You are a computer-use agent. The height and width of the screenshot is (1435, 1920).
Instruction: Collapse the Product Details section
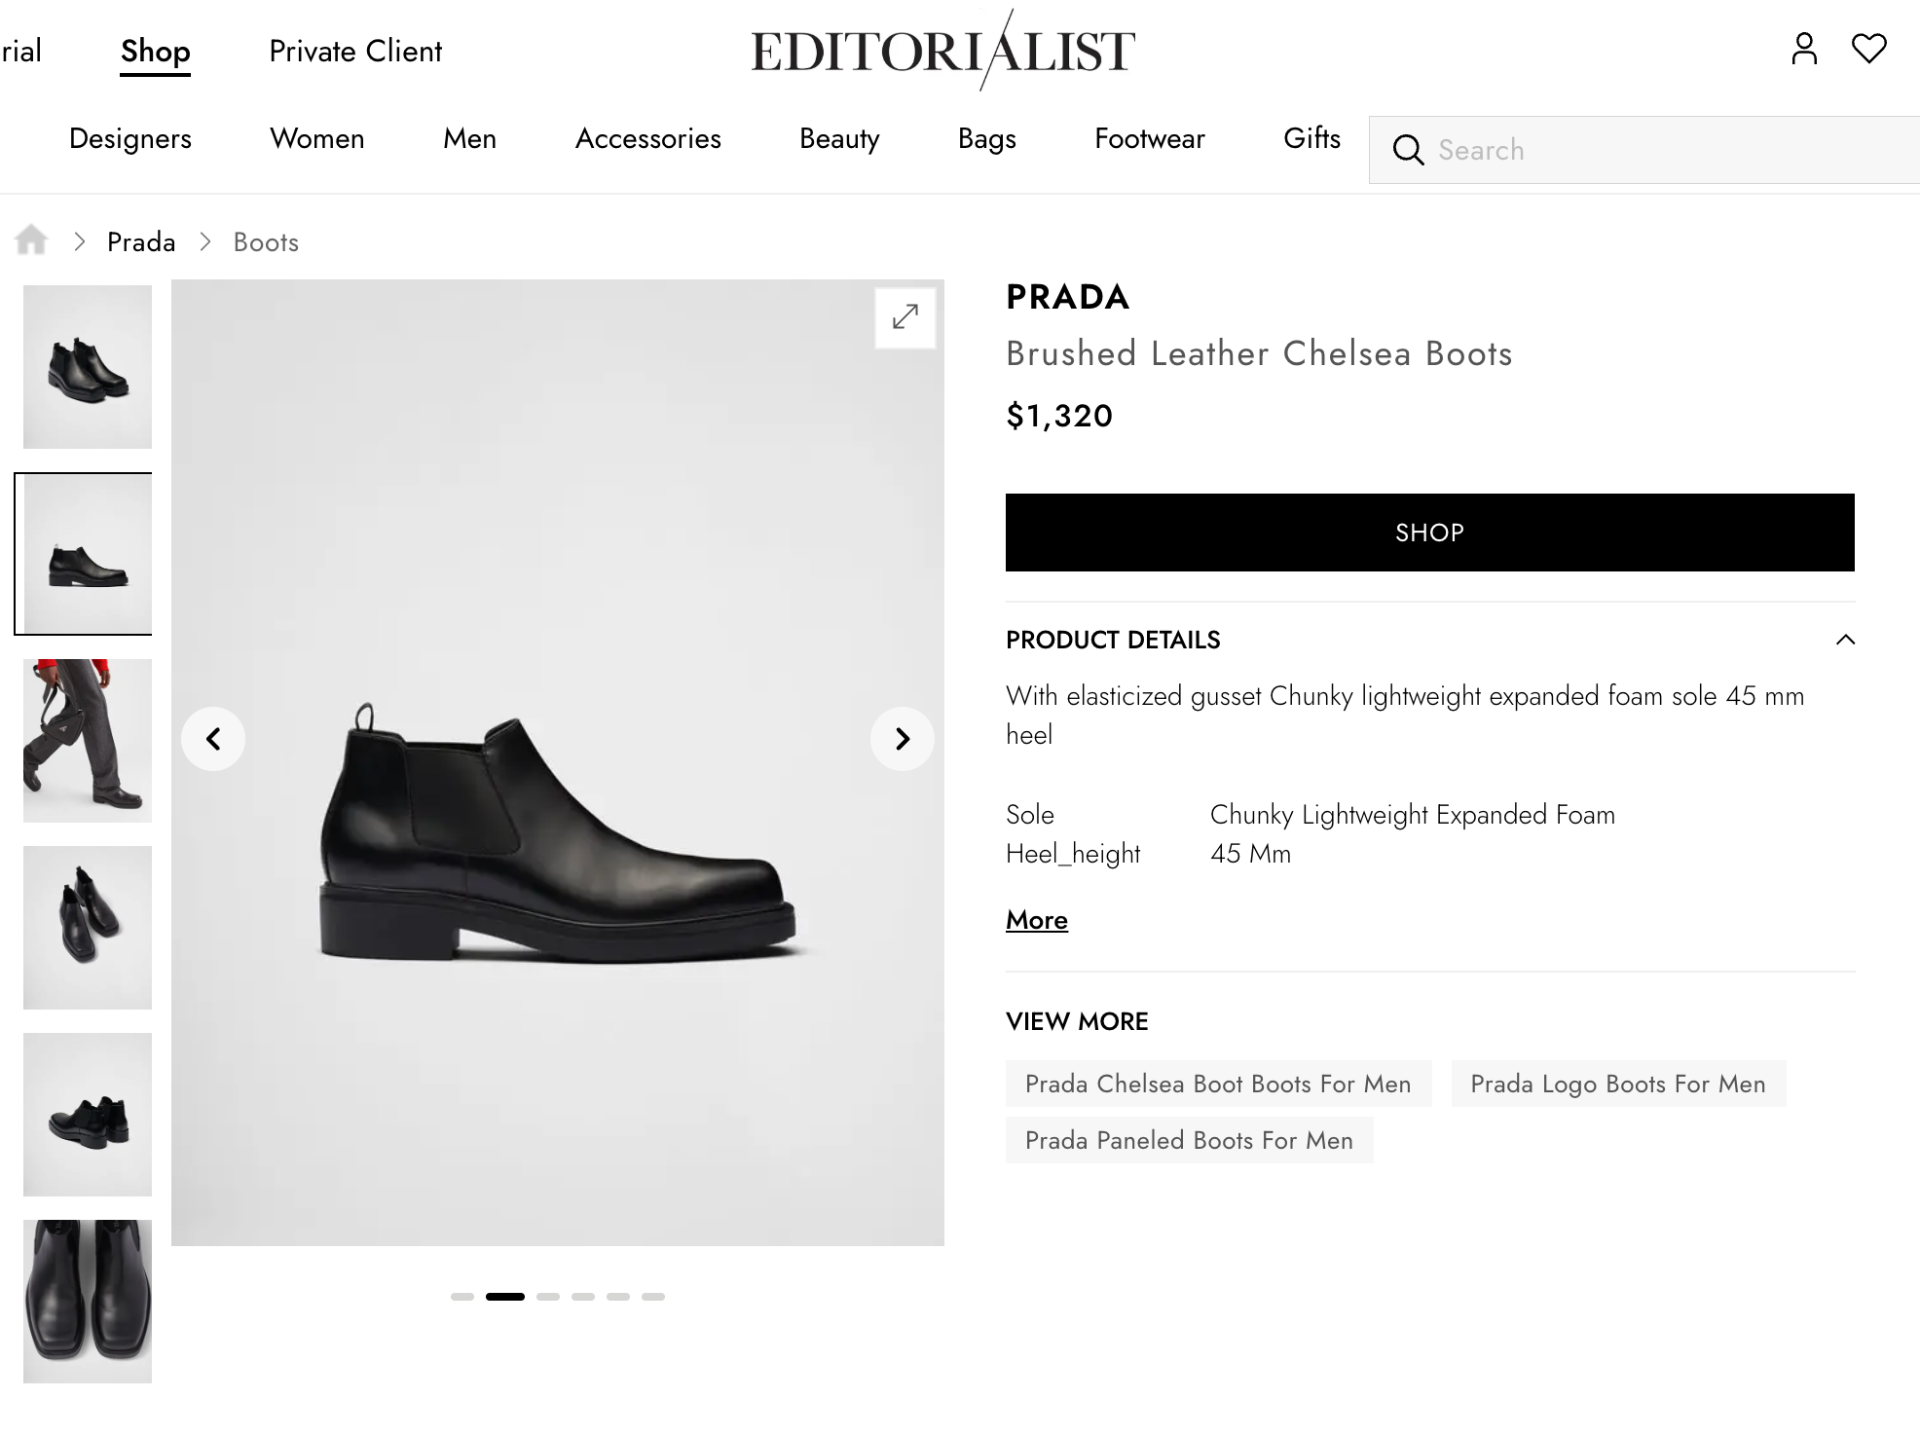tap(1846, 639)
